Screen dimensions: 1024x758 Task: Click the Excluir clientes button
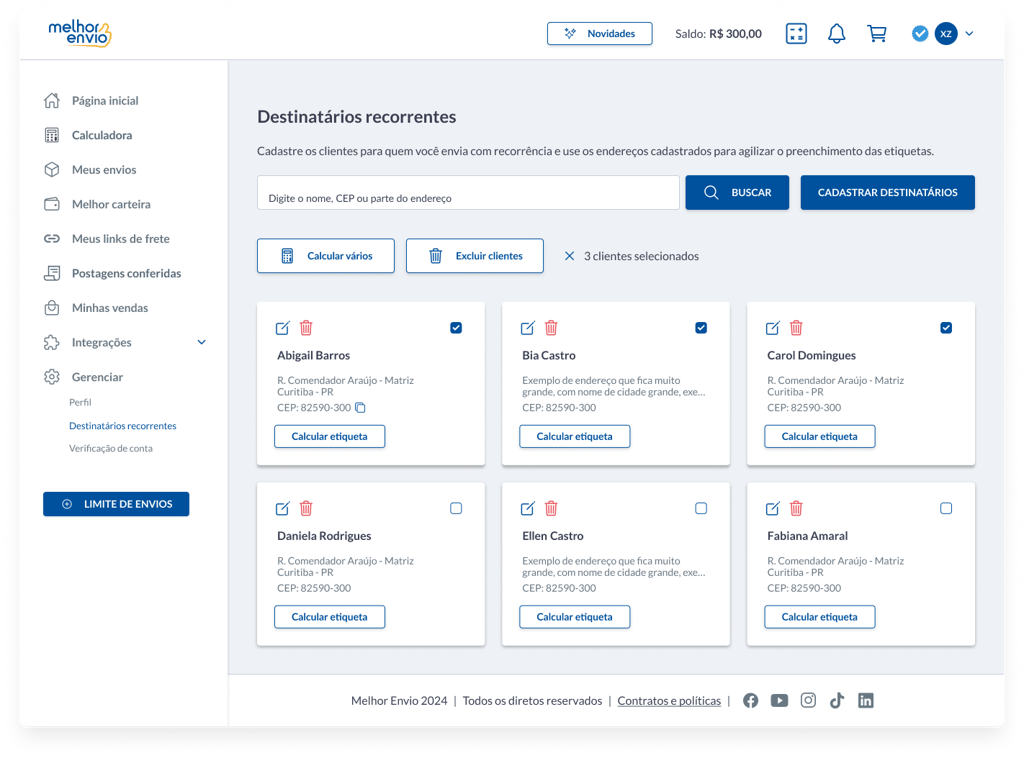coord(475,256)
